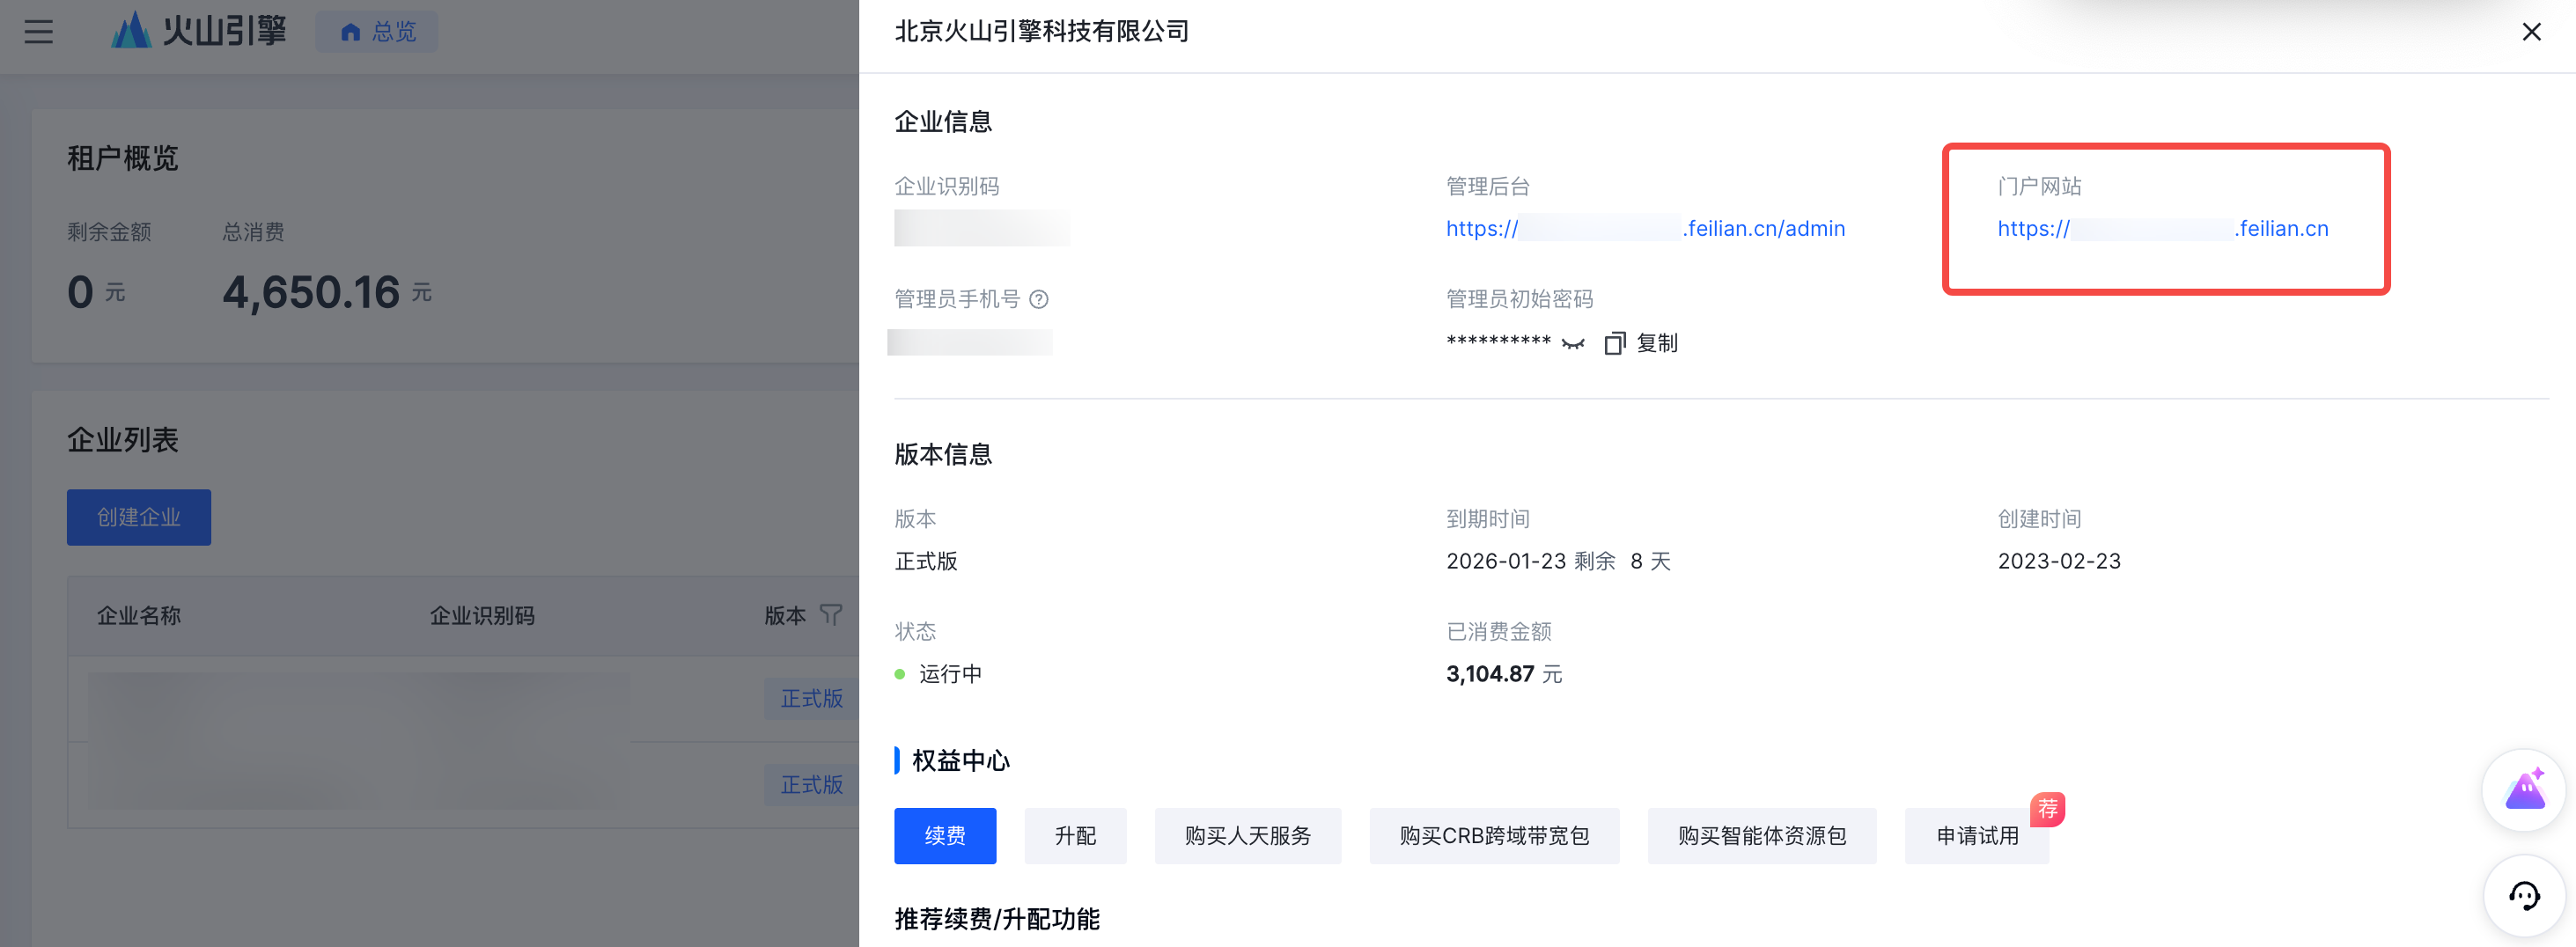Click 创建企业 button in background page
Screen dimensions: 2576x947
pyautogui.click(x=139, y=517)
